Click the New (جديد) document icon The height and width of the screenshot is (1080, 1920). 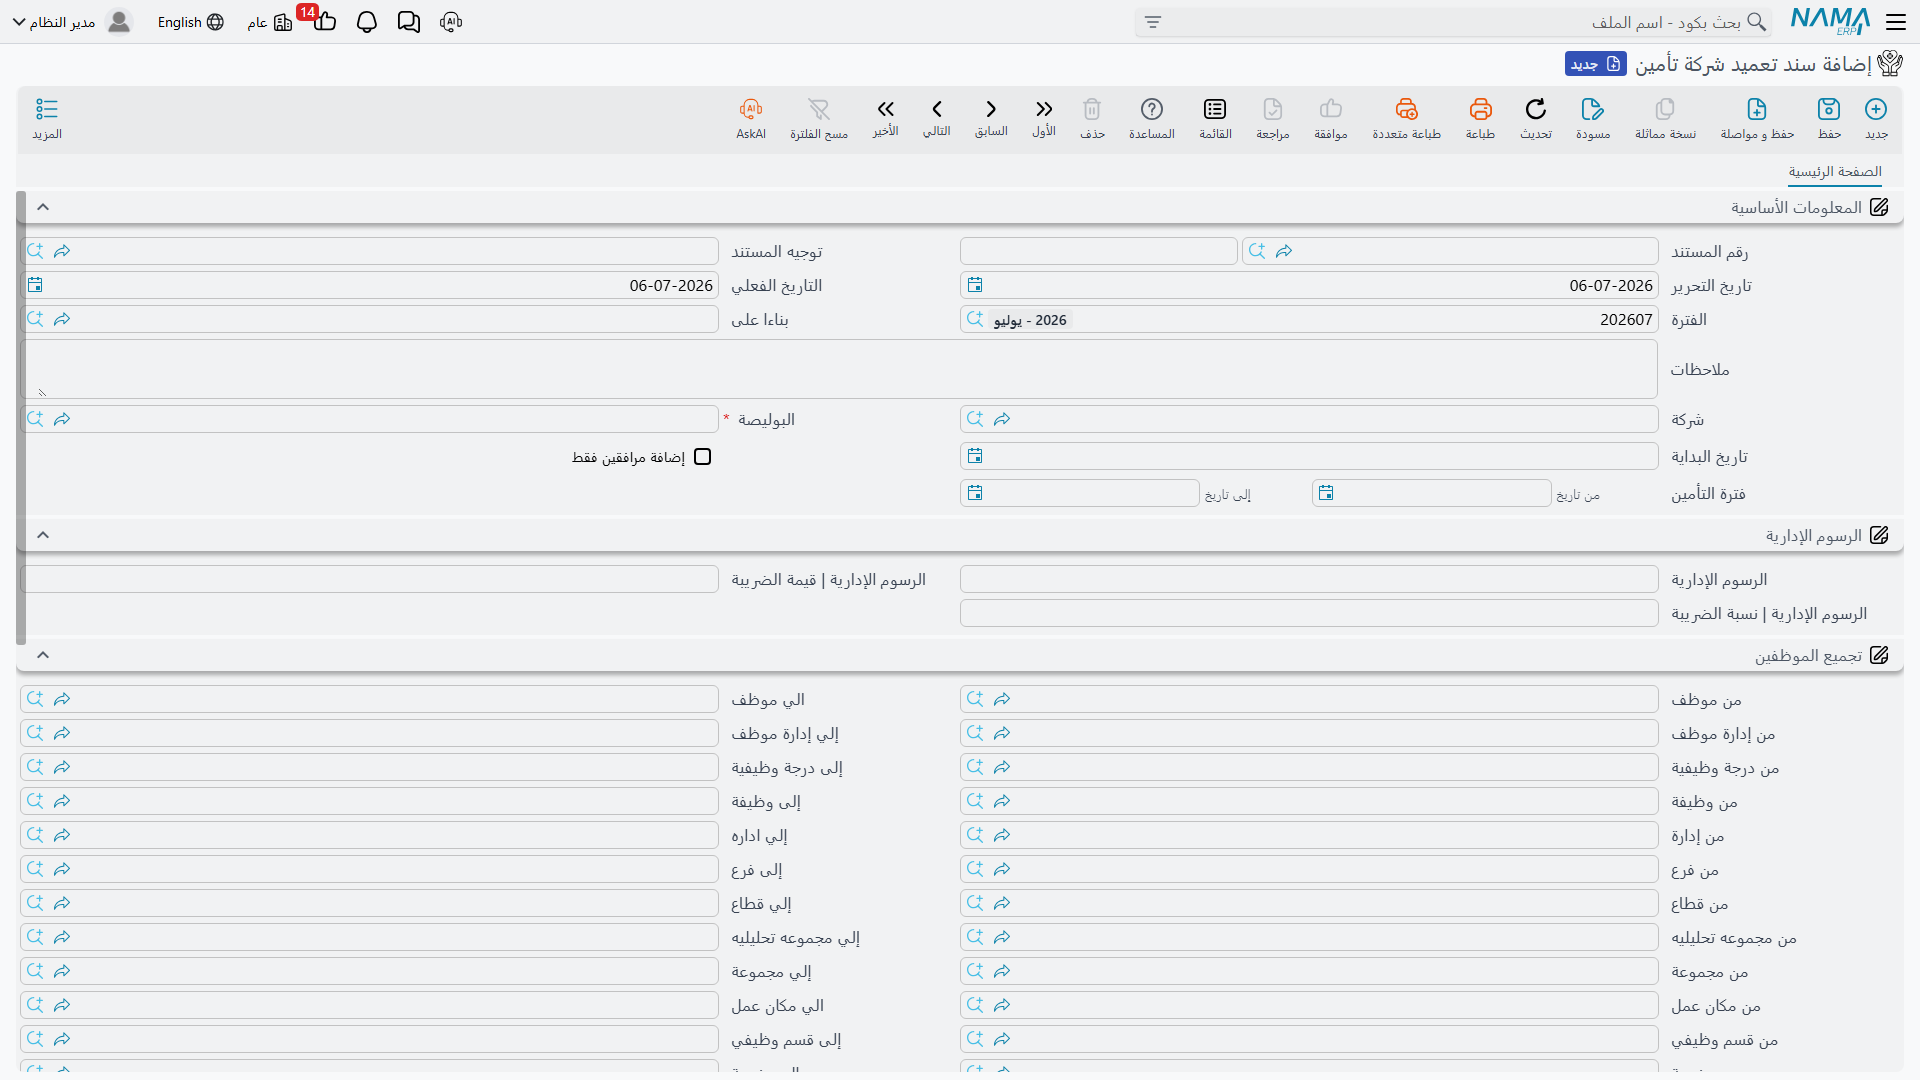1876,109
